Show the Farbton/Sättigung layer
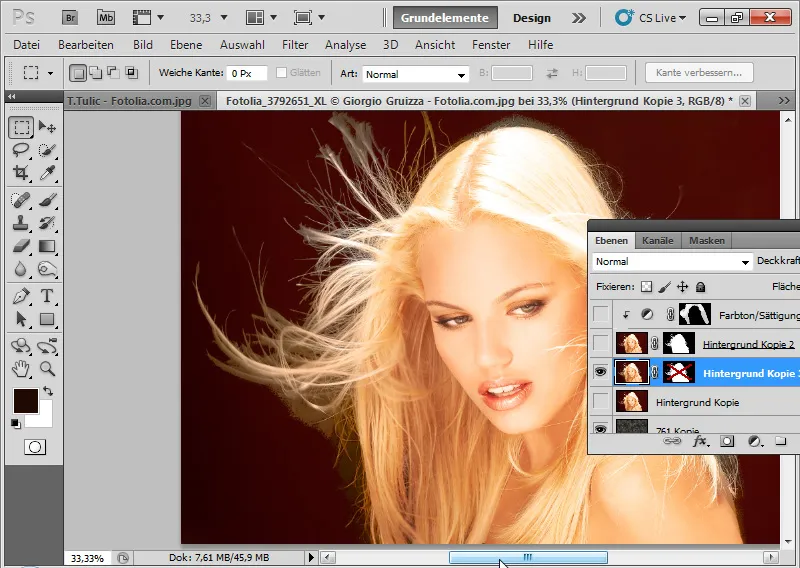The width and height of the screenshot is (800, 568). pyautogui.click(x=601, y=314)
